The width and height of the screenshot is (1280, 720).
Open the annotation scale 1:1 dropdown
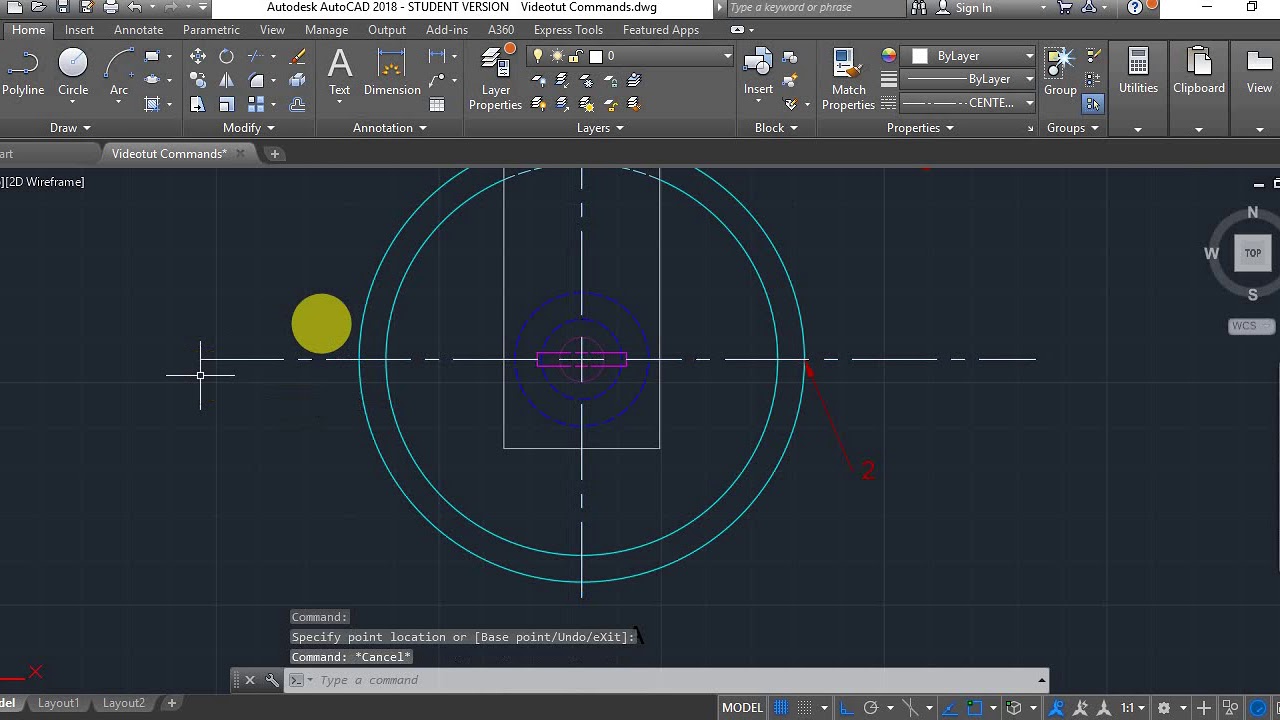(1132, 707)
